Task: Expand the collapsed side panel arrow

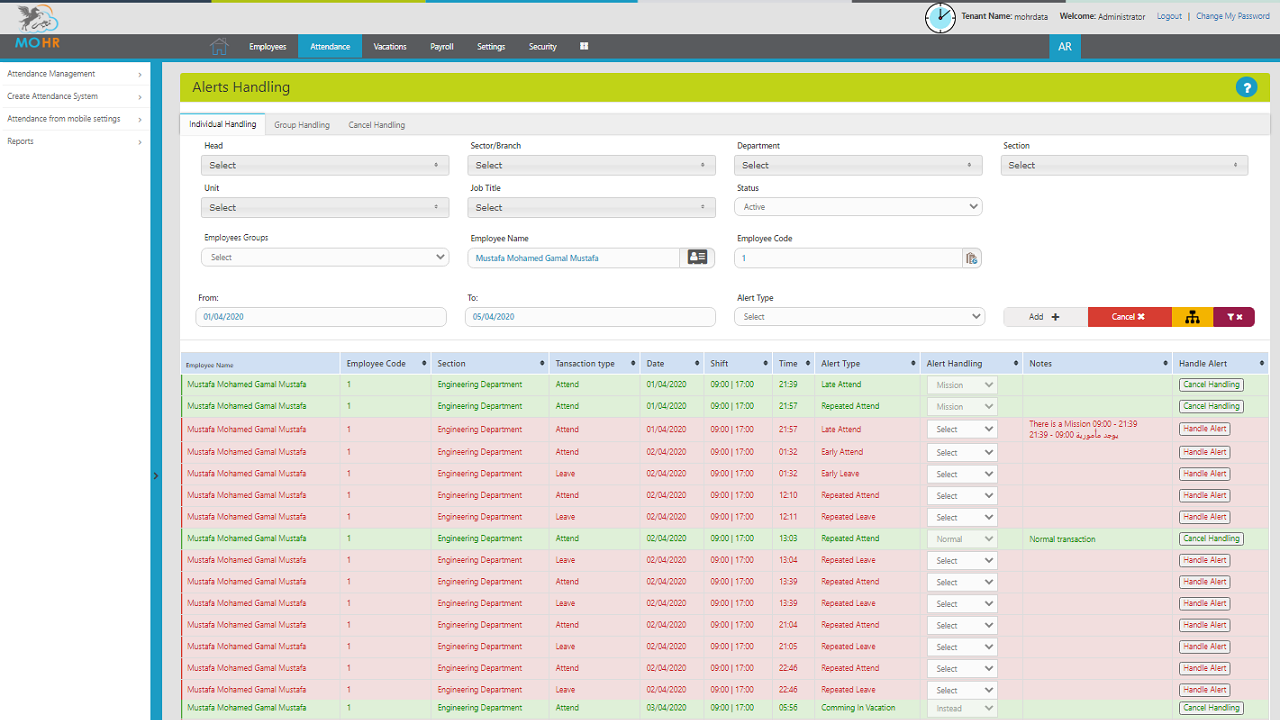Action: pyautogui.click(x=155, y=476)
